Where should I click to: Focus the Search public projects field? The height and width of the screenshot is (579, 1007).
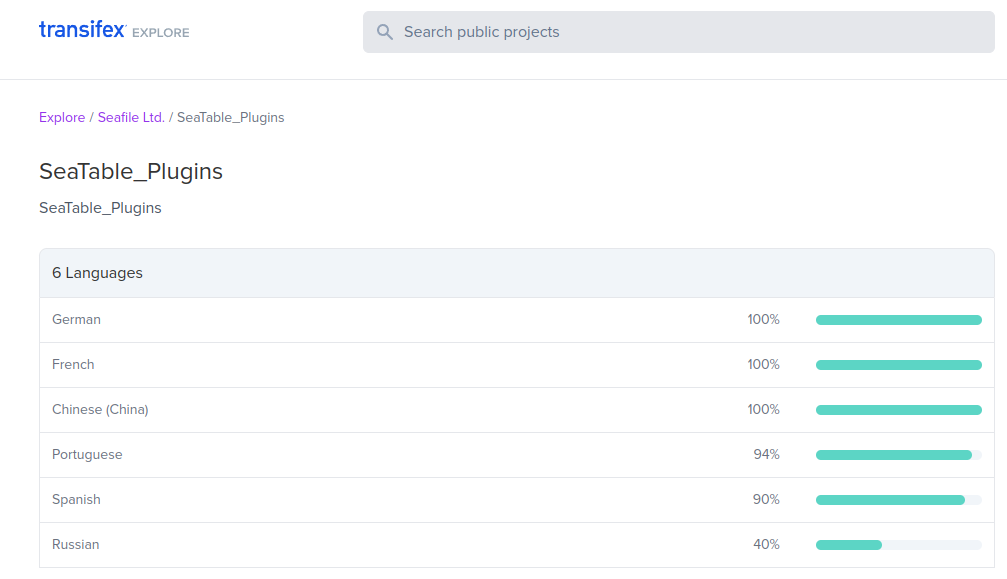tap(680, 32)
